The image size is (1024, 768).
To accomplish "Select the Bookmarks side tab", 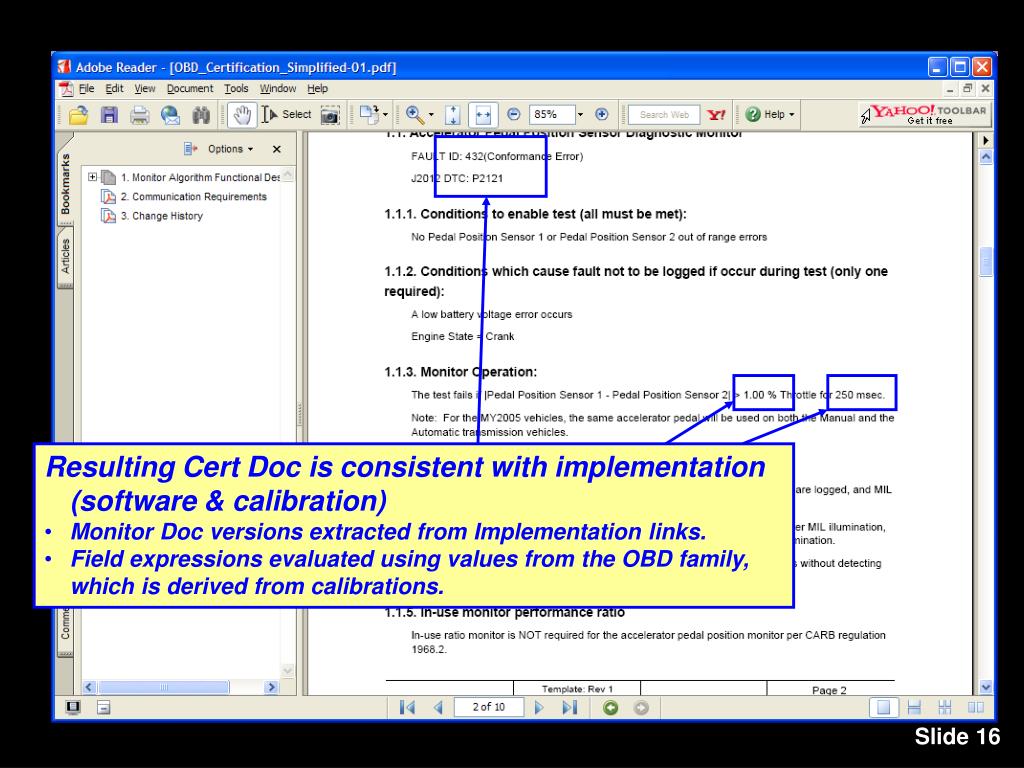I will [65, 184].
